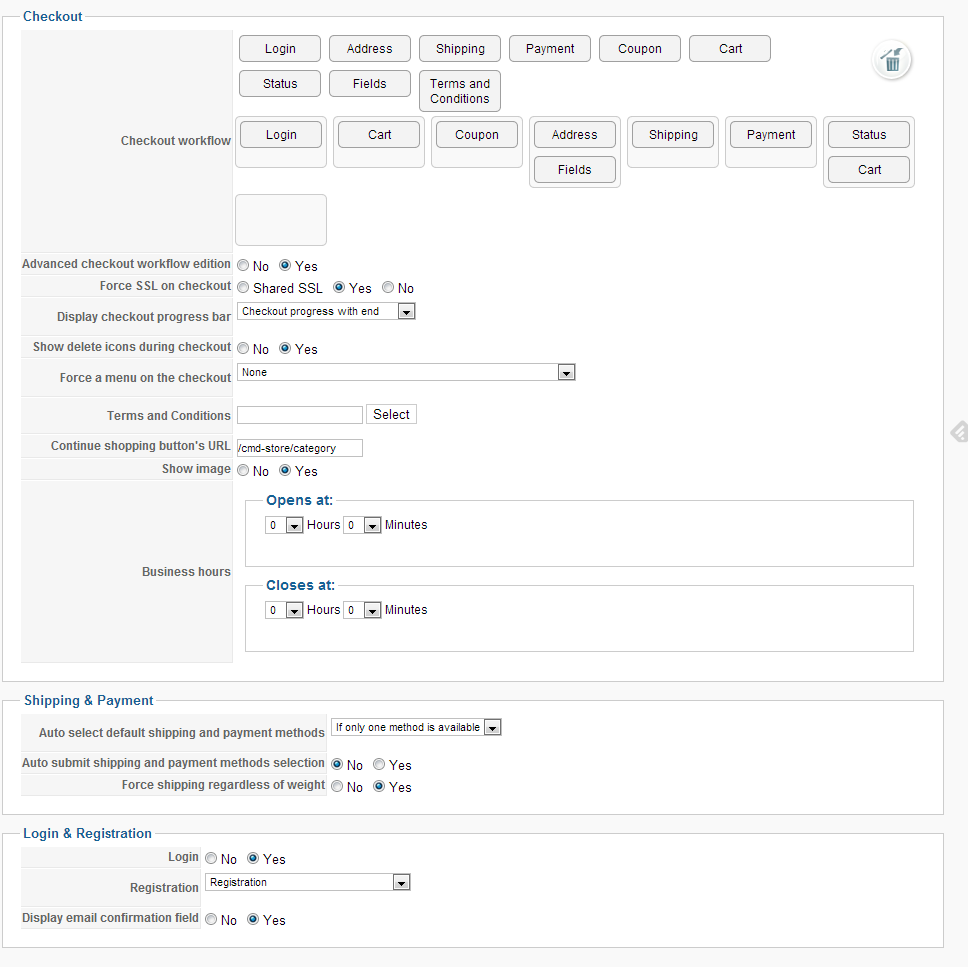Click the Continue shopping button's URL field
The width and height of the screenshot is (968, 967).
pyautogui.click(x=300, y=448)
